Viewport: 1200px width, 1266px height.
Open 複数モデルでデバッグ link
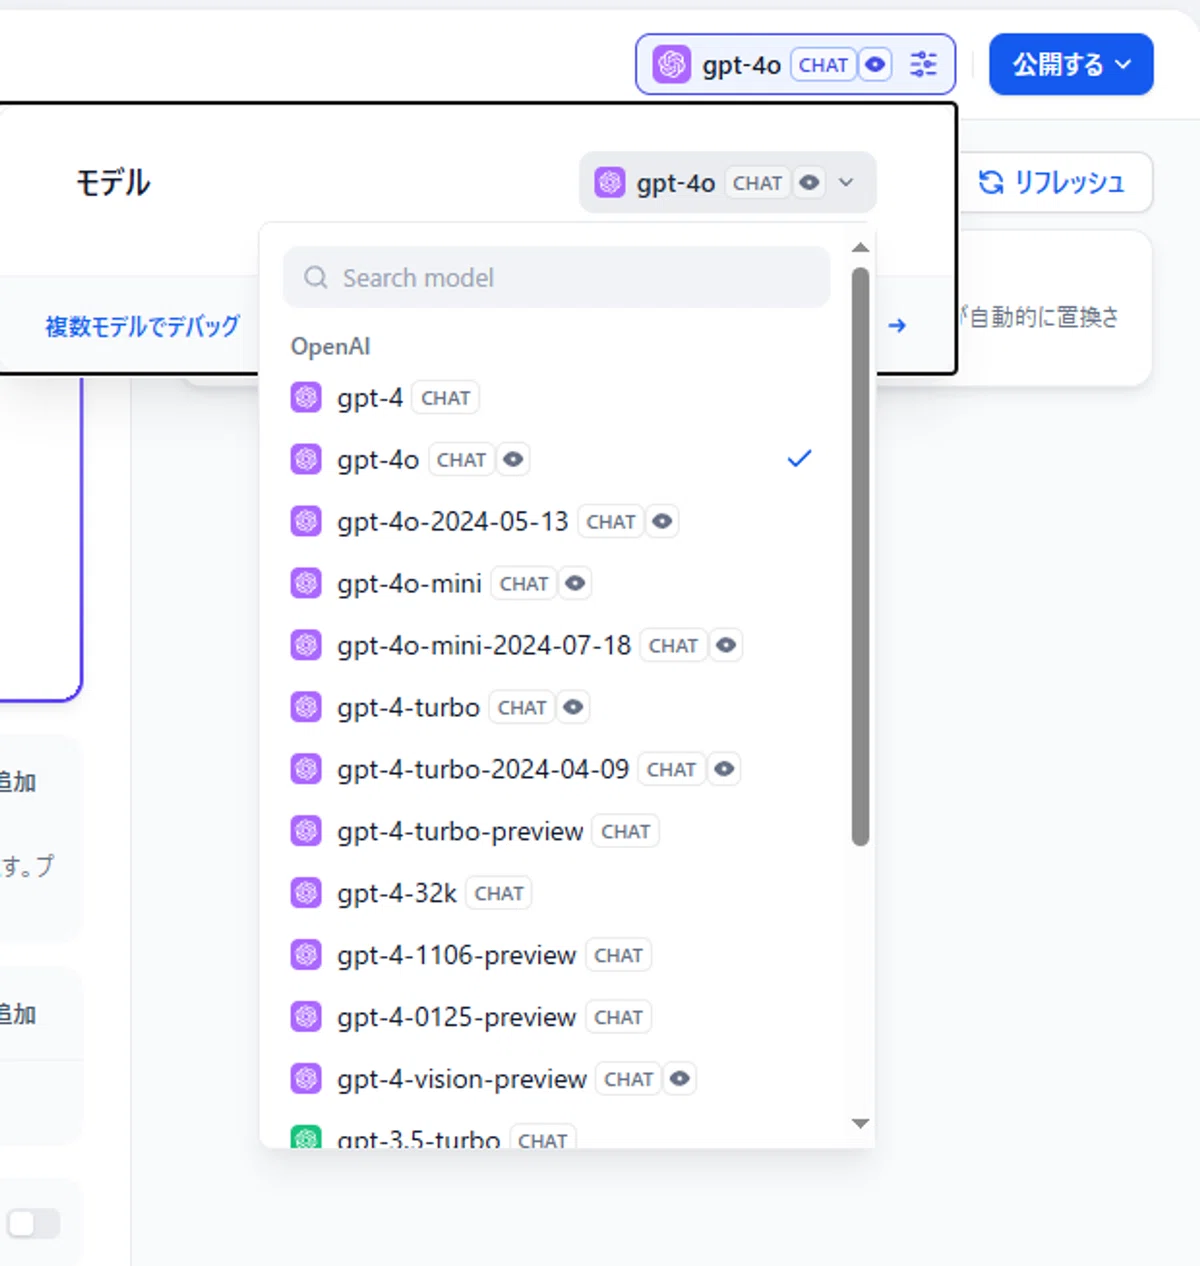tap(142, 326)
